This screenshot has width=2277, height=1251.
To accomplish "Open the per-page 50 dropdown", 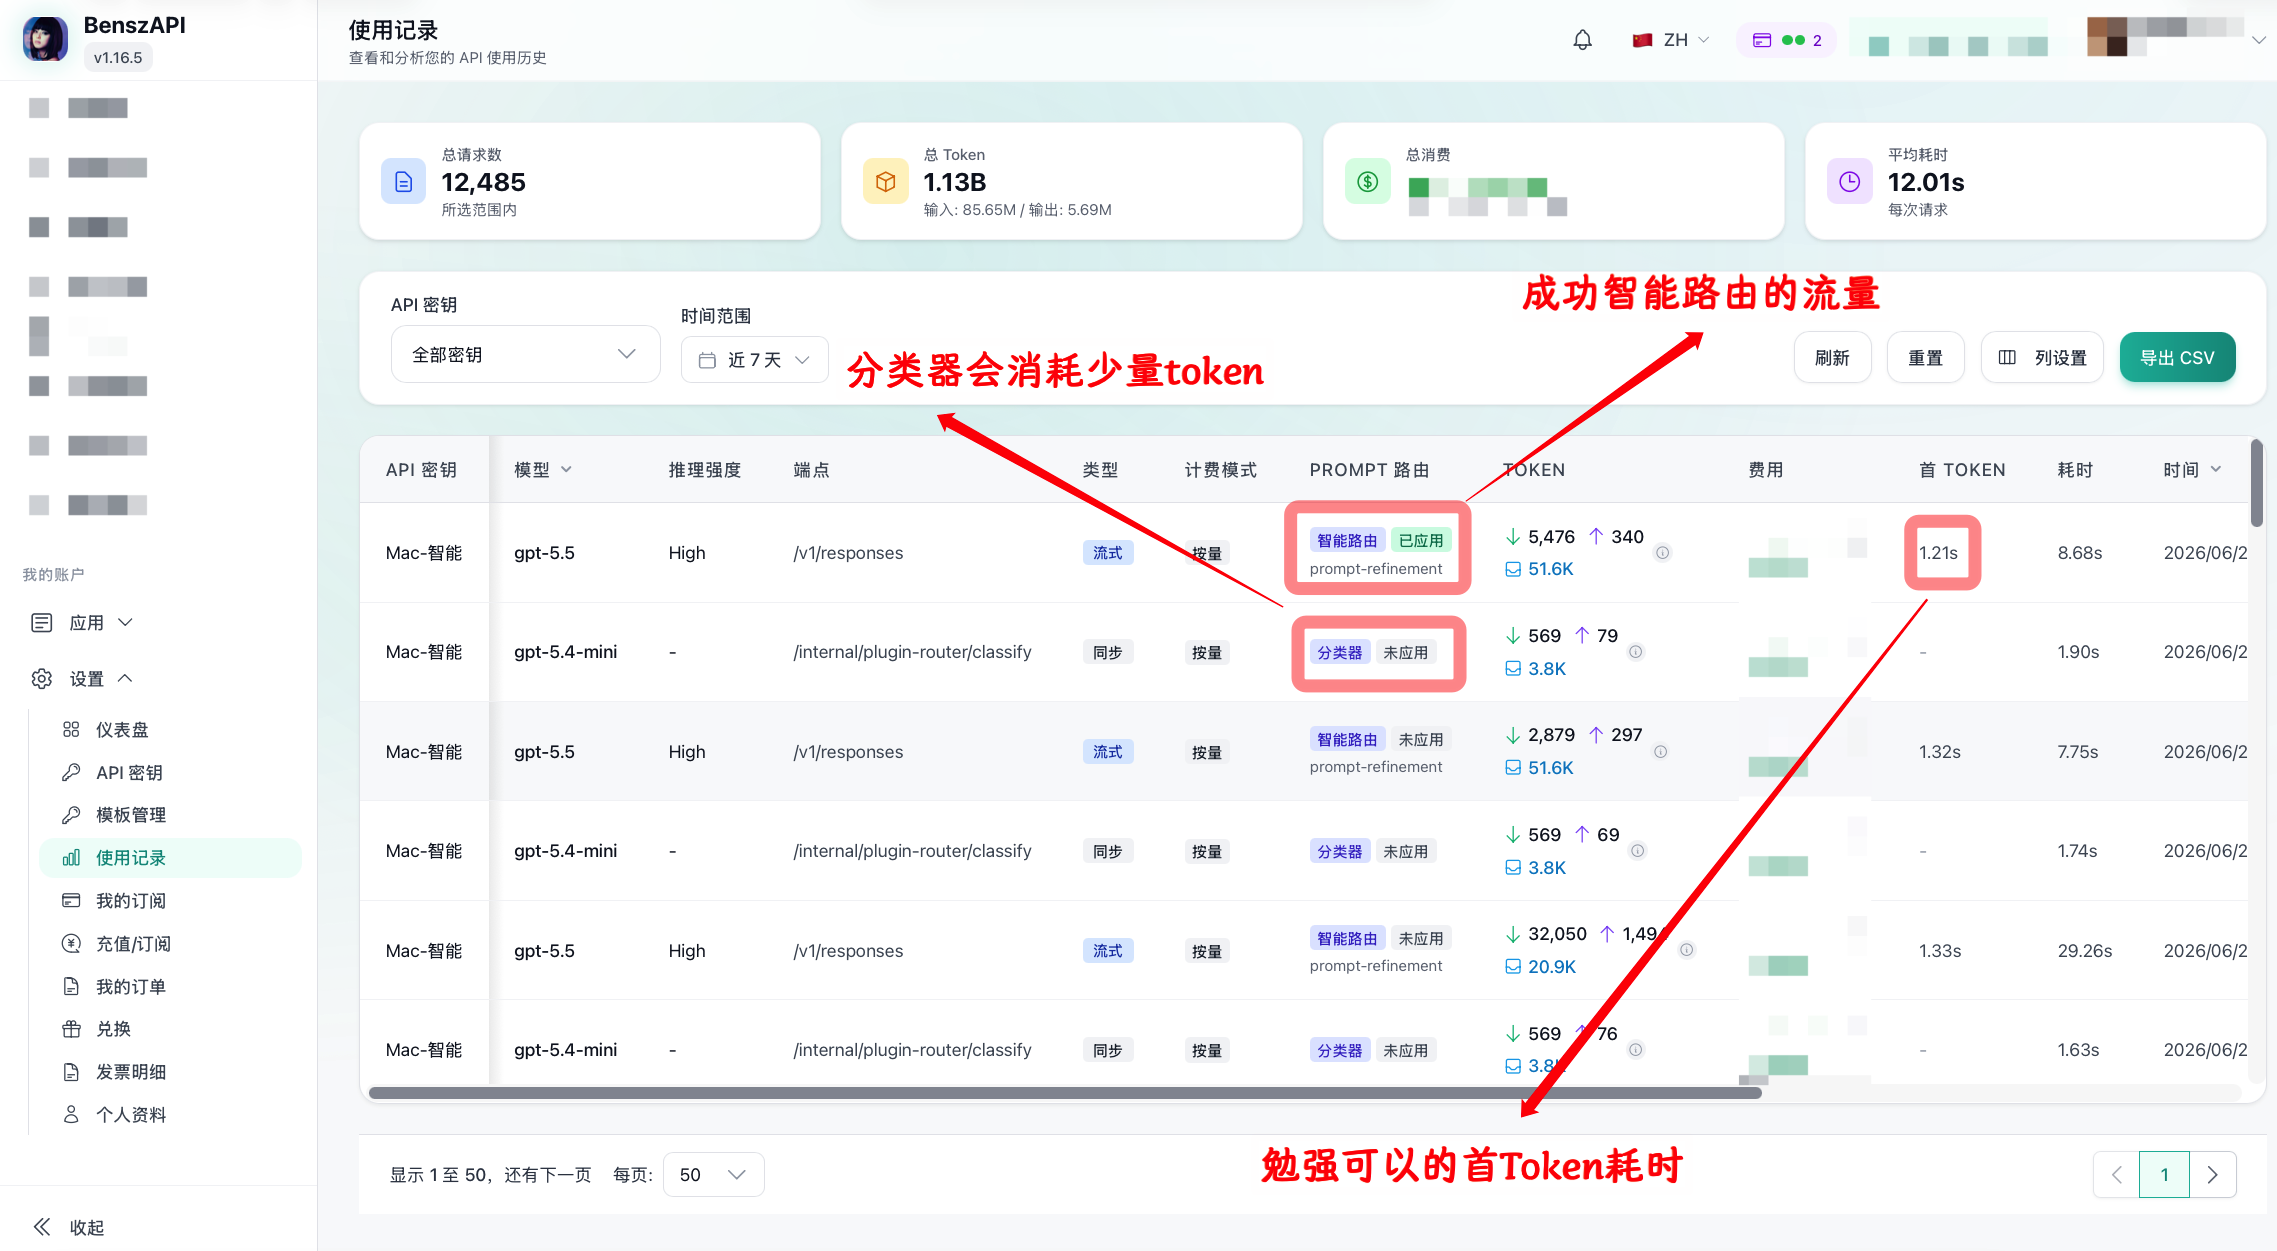I will pyautogui.click(x=713, y=1174).
